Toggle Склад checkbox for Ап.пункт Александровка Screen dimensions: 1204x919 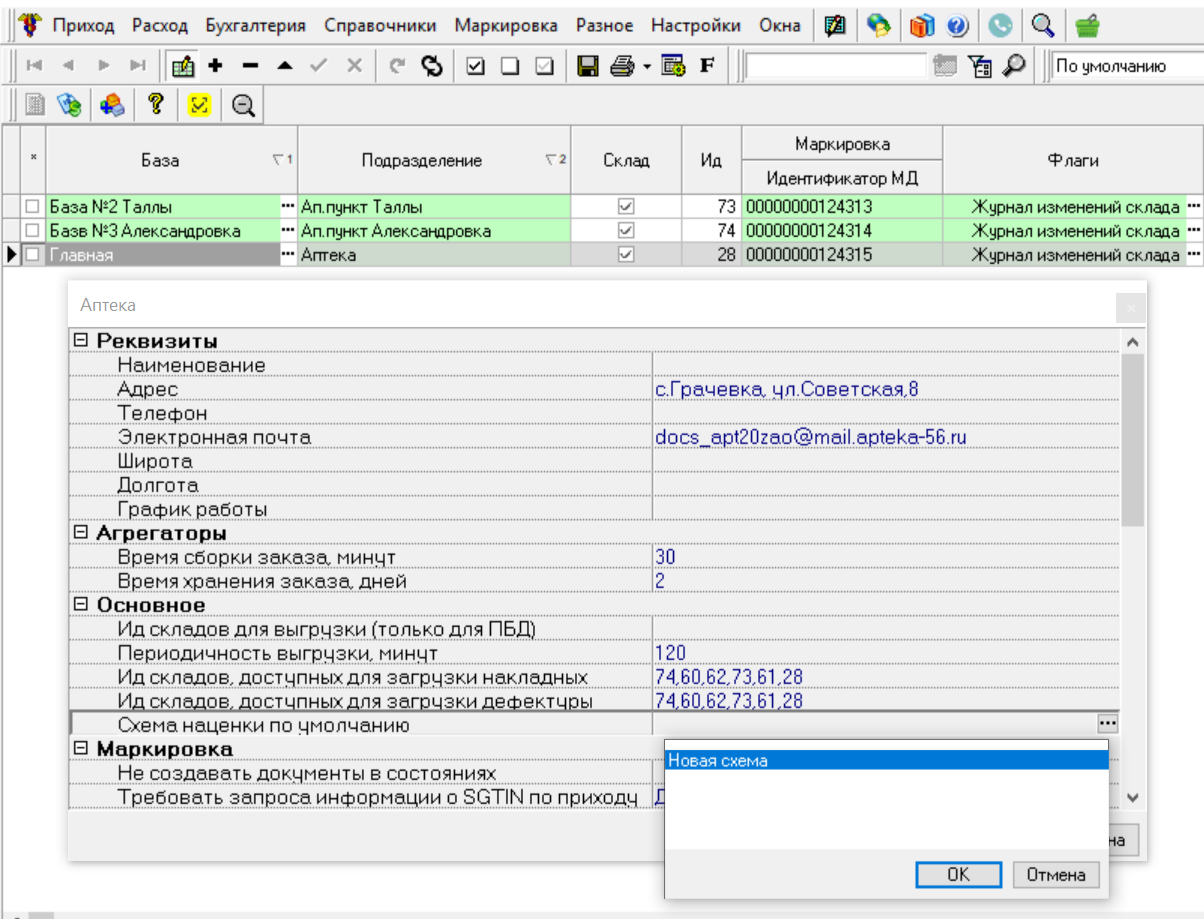626,230
